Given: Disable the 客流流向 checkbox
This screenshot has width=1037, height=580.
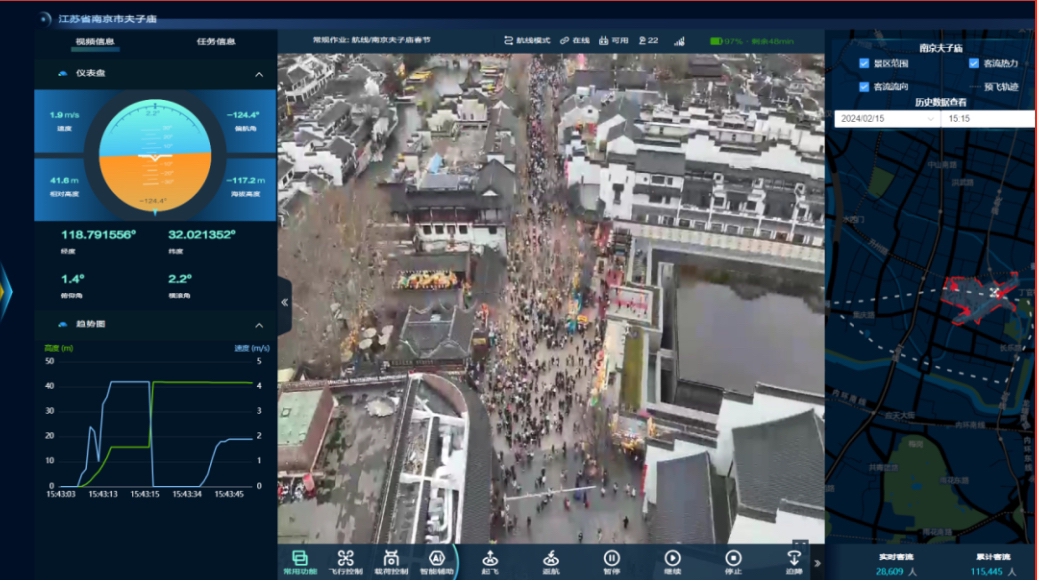Looking at the screenshot, I should coord(864,87).
